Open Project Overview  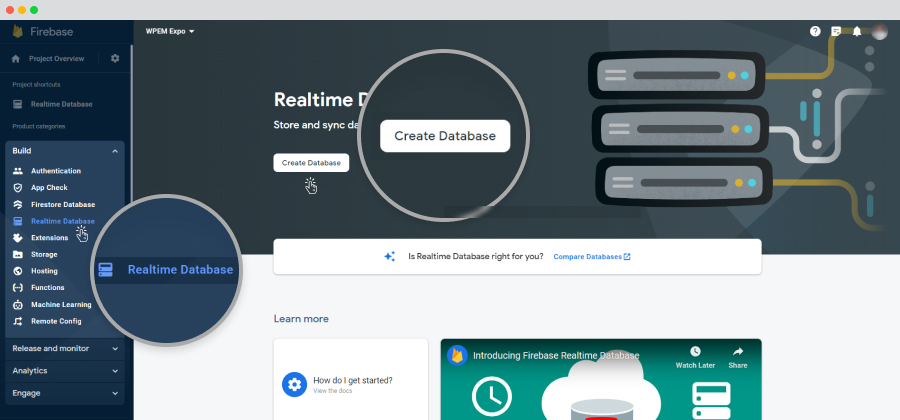click(x=56, y=59)
